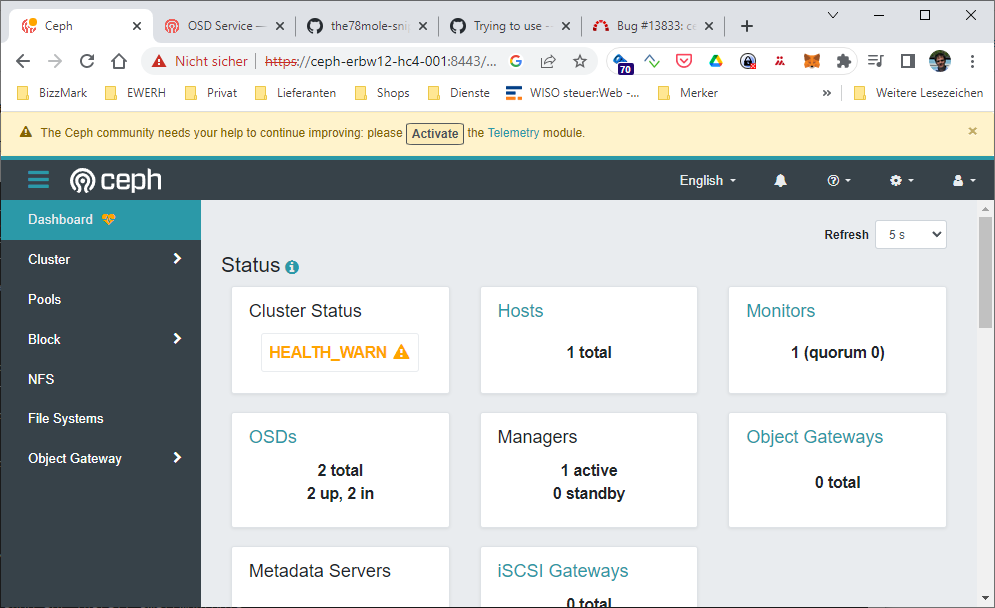Screen dimensions: 995x608
Task: Switch to the Trying to use tab
Action: click(510, 26)
